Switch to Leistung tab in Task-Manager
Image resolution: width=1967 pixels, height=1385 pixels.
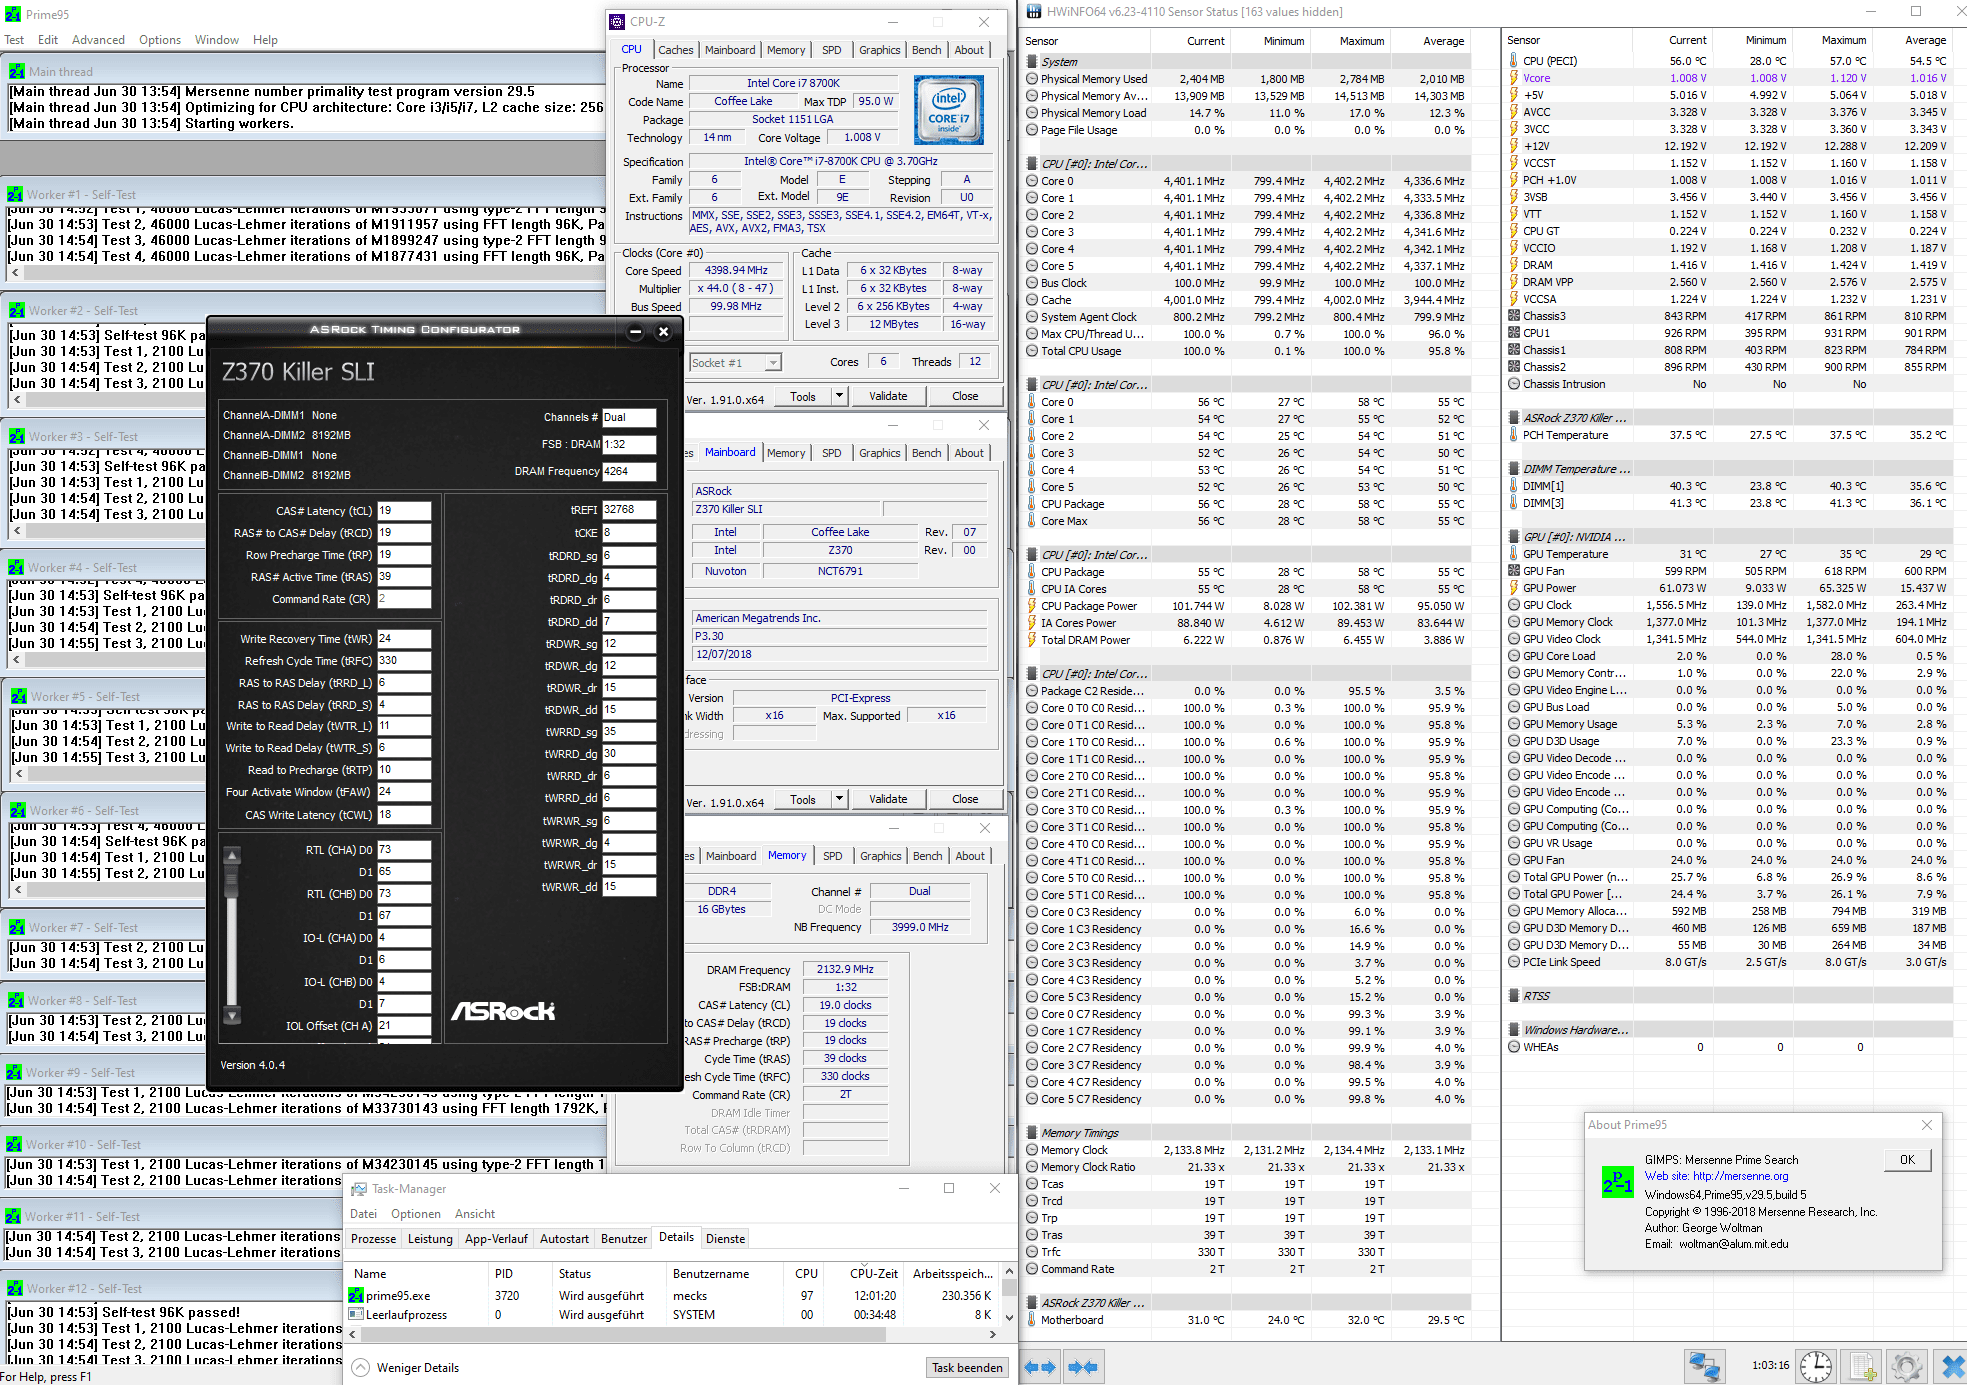(430, 1239)
